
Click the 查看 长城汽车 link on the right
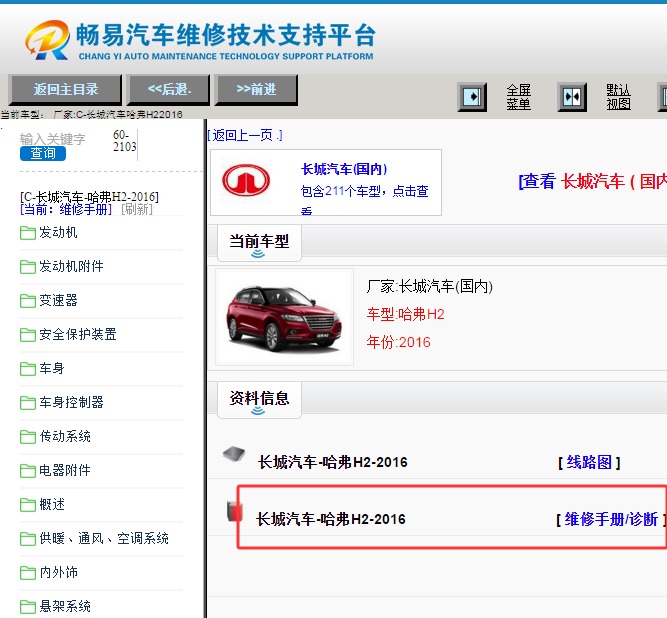coord(592,181)
